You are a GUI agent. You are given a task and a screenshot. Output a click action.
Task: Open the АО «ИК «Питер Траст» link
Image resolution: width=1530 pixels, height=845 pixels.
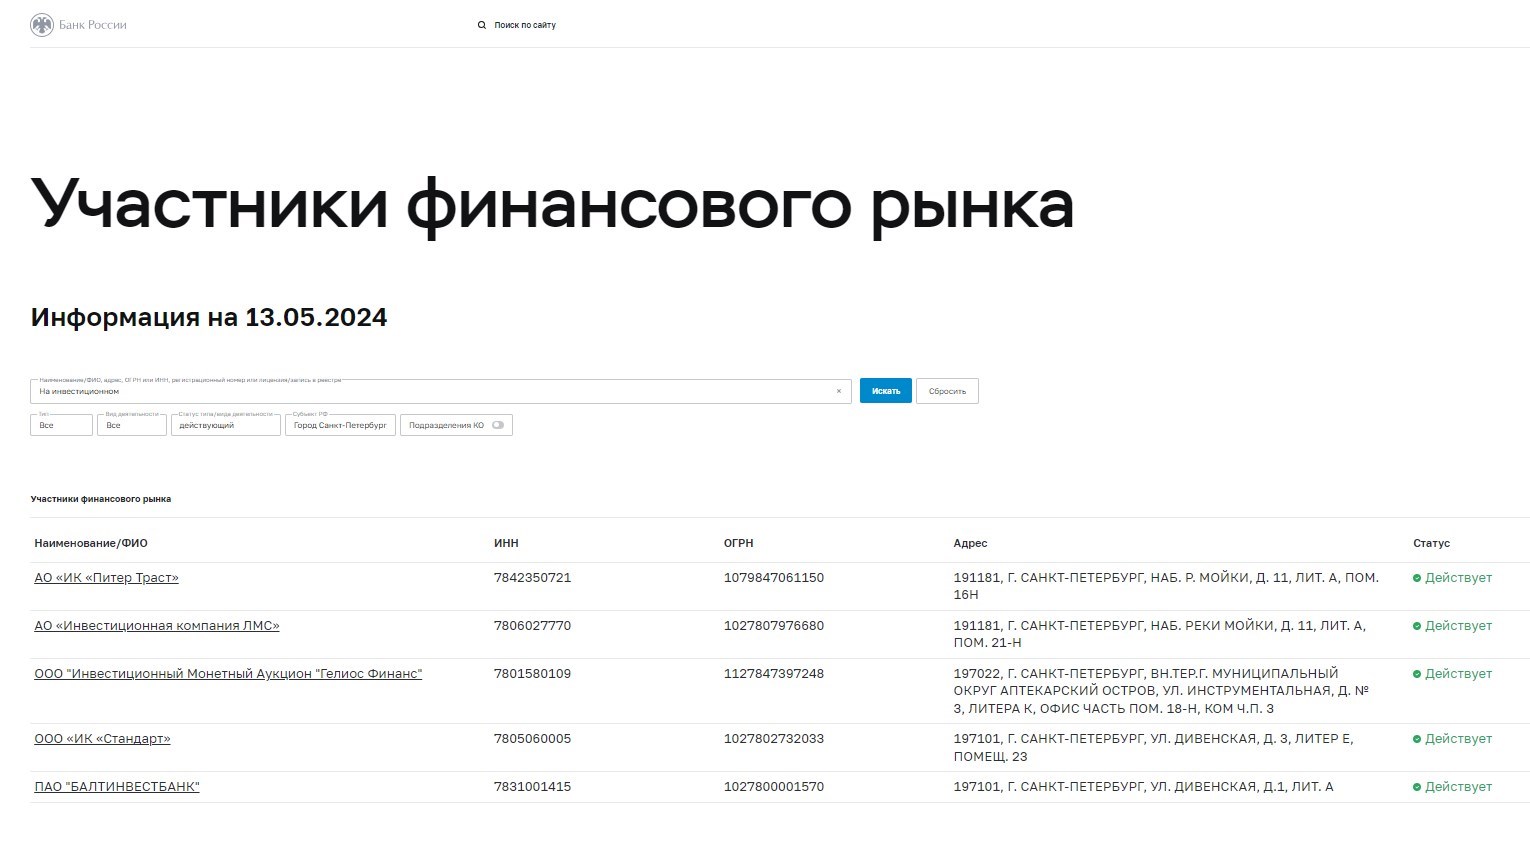[106, 578]
